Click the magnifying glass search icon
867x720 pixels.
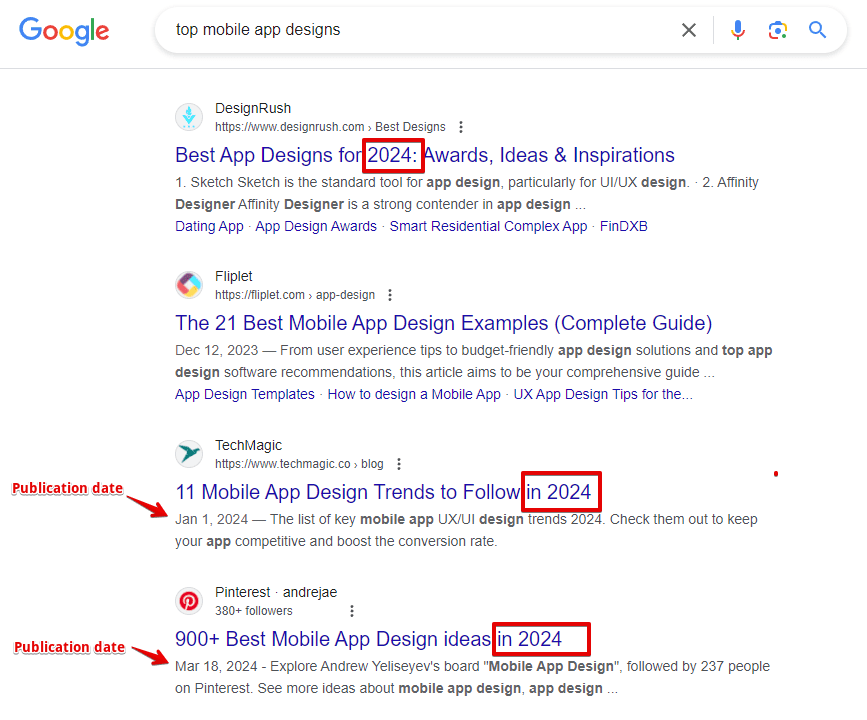[818, 30]
